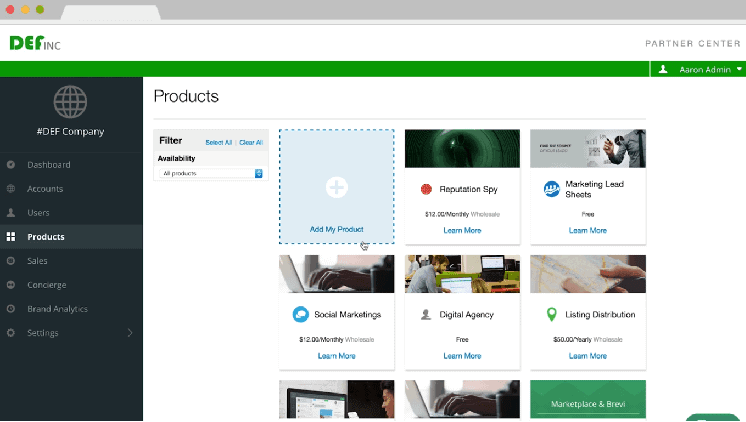
Task: Click the Social Marketings product title
Action: pyautogui.click(x=348, y=314)
